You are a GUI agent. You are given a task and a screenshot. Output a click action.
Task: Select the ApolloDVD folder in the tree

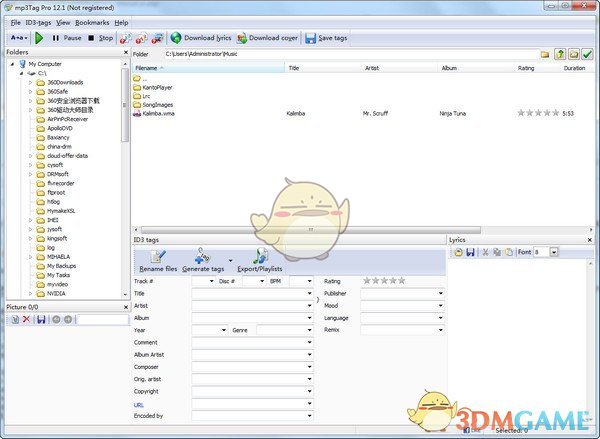(60, 128)
